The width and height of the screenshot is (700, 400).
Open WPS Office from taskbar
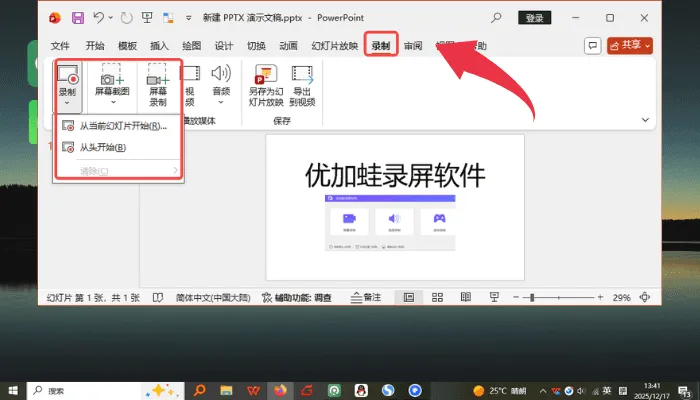[x=253, y=391]
